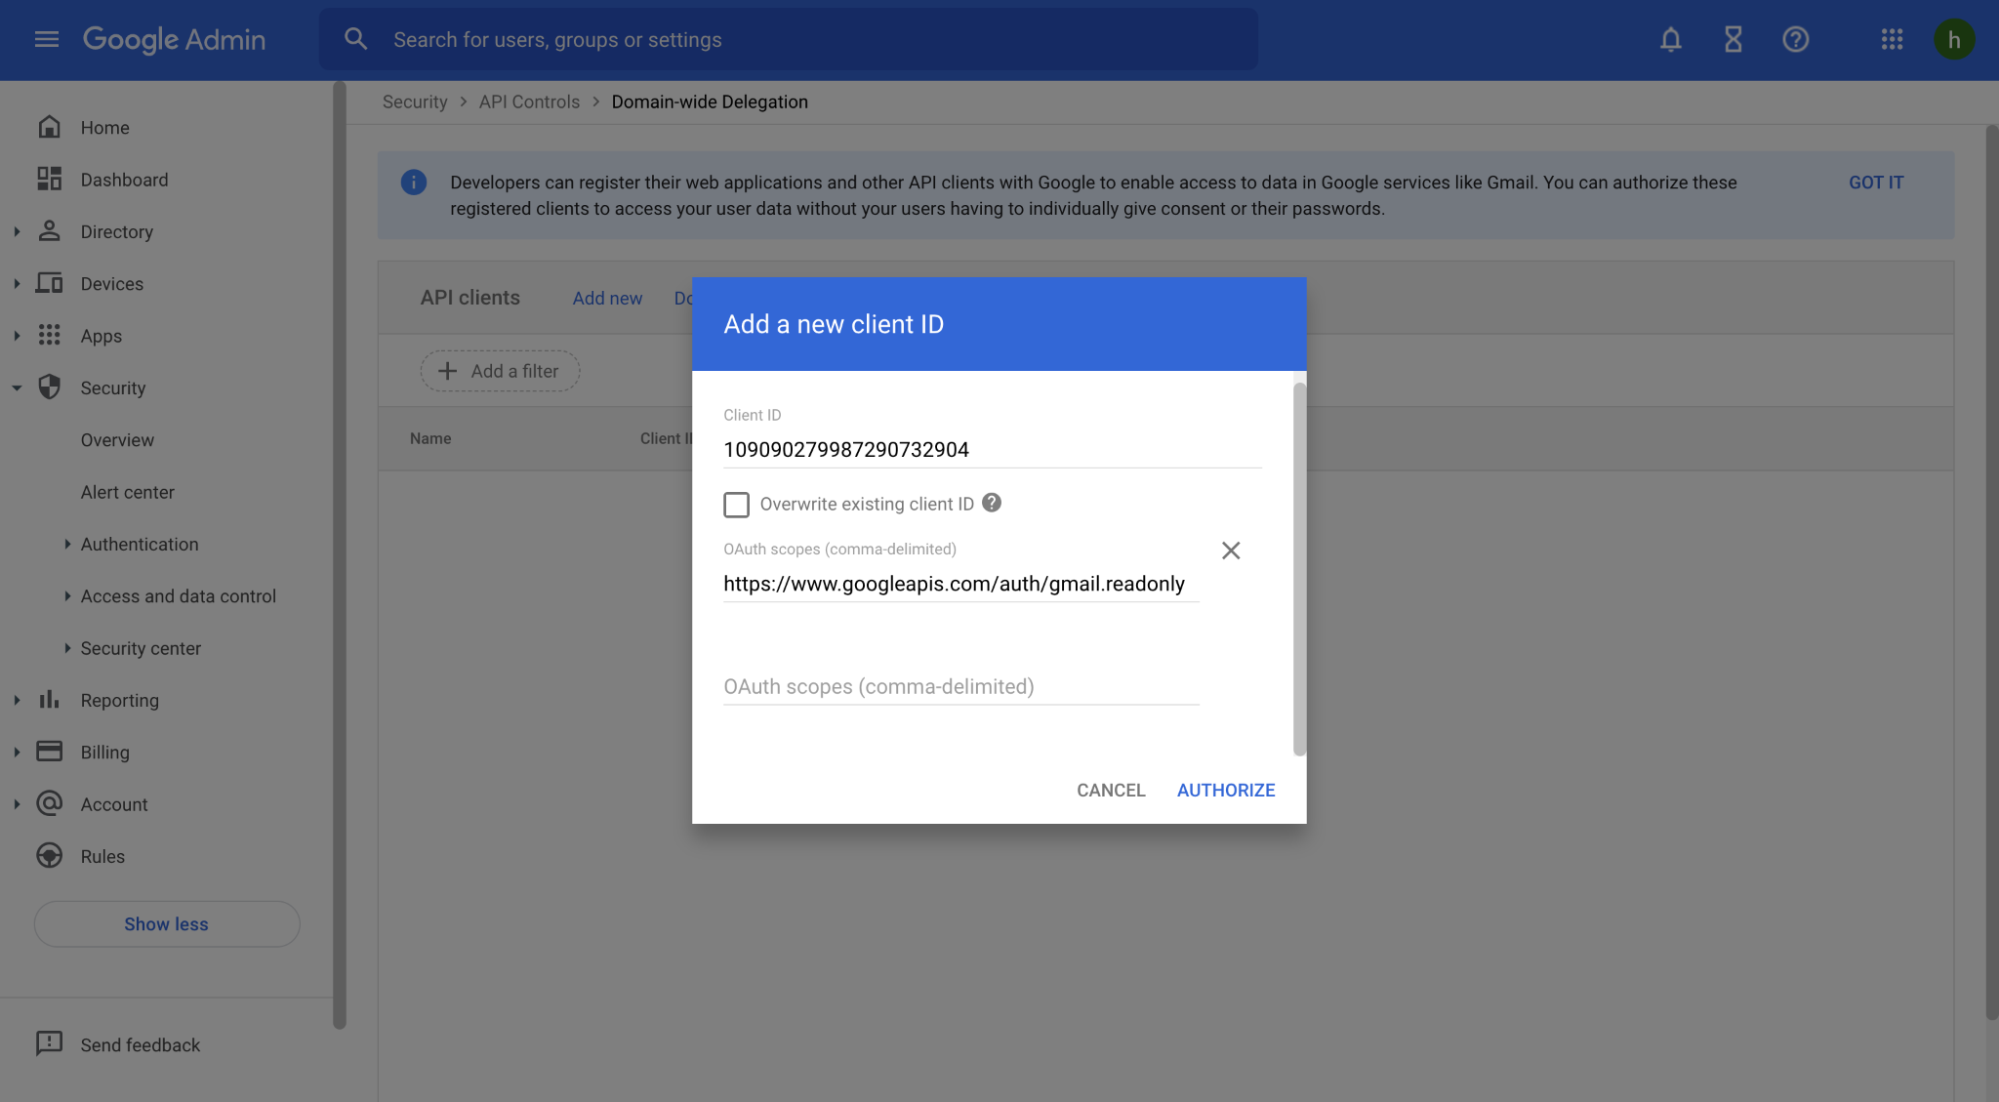Click Show less button
This screenshot has width=1999, height=1102.
(x=167, y=924)
